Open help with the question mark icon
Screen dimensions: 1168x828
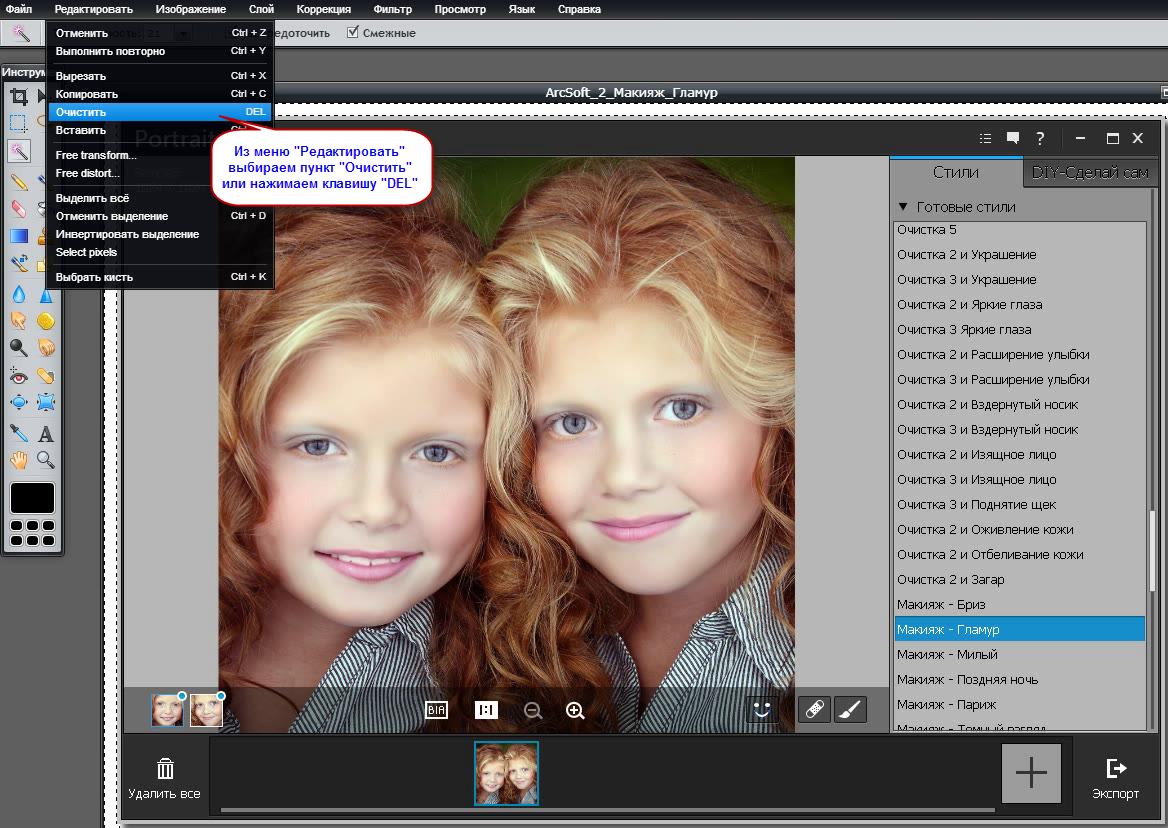tap(1040, 138)
